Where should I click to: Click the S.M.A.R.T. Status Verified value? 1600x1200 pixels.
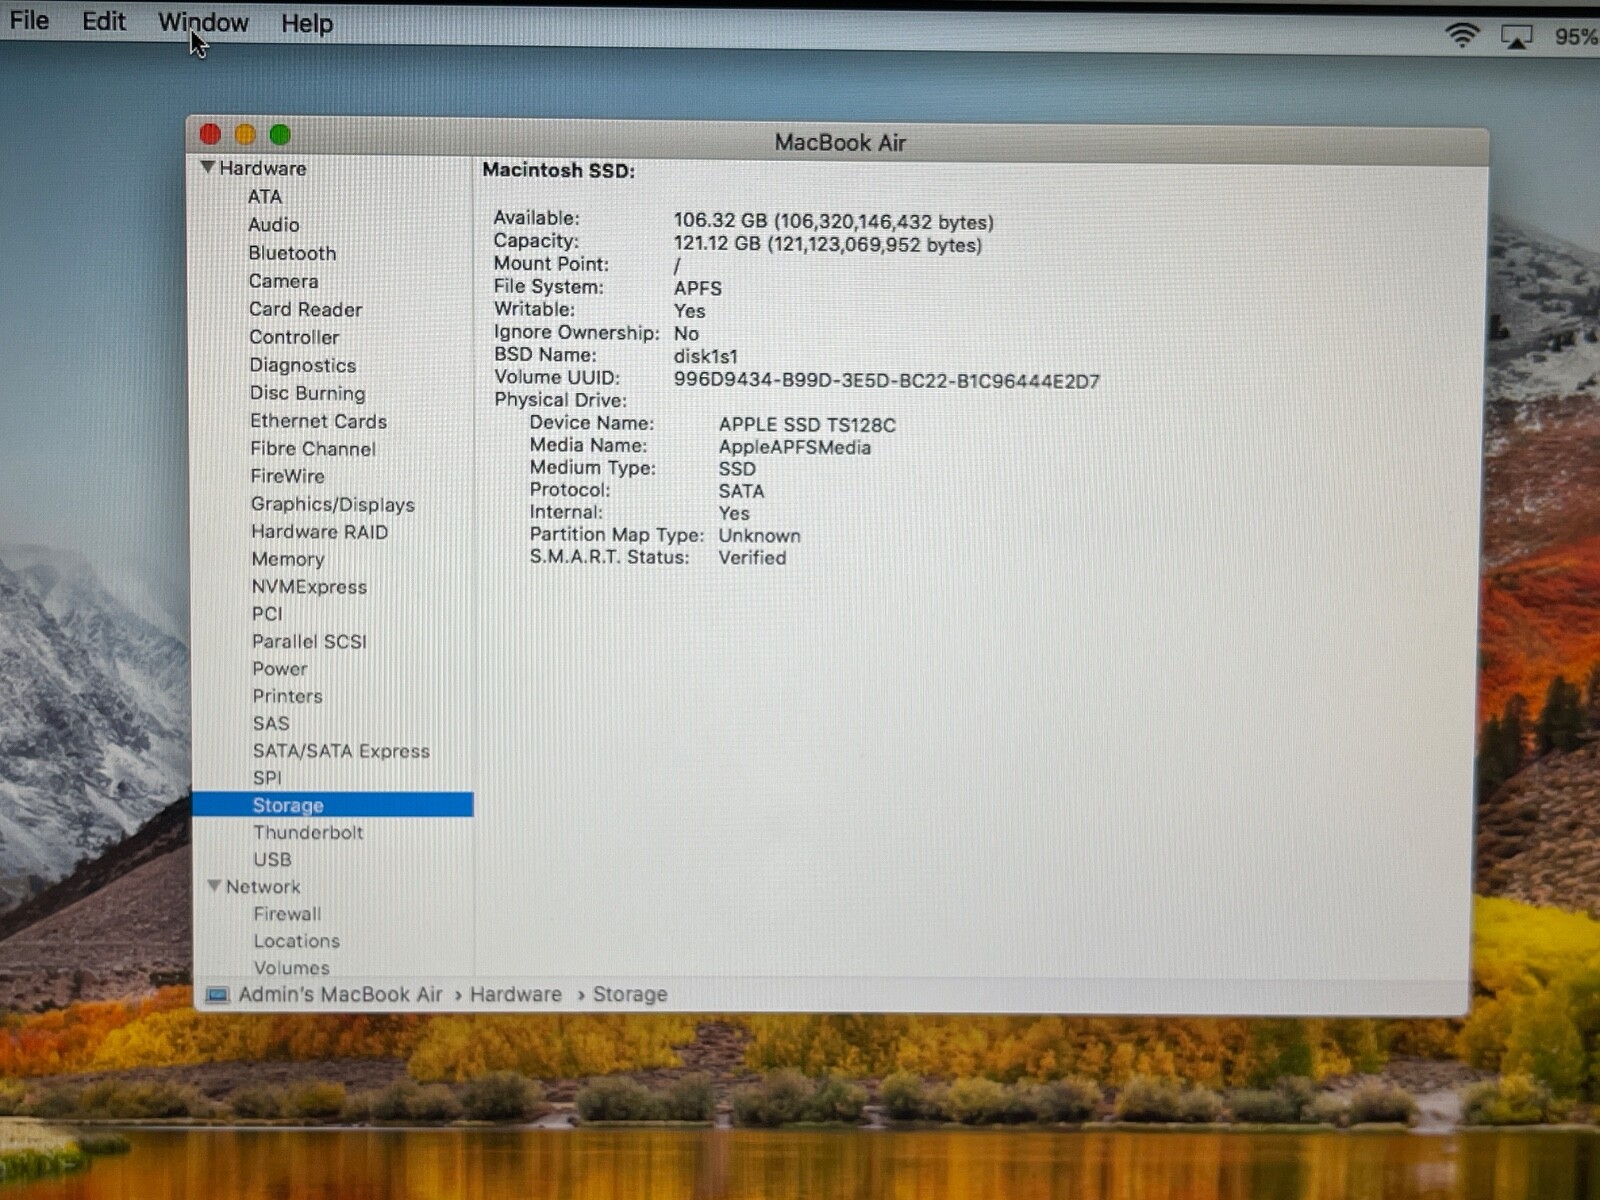click(x=752, y=558)
